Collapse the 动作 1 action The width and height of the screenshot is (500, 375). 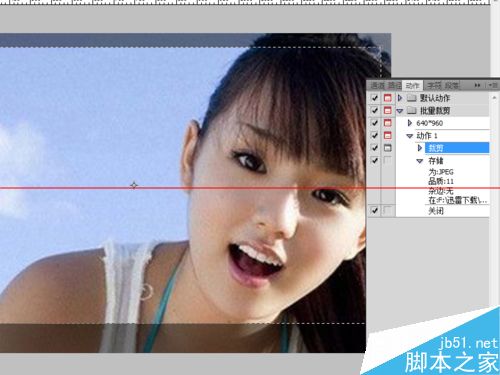click(x=410, y=136)
